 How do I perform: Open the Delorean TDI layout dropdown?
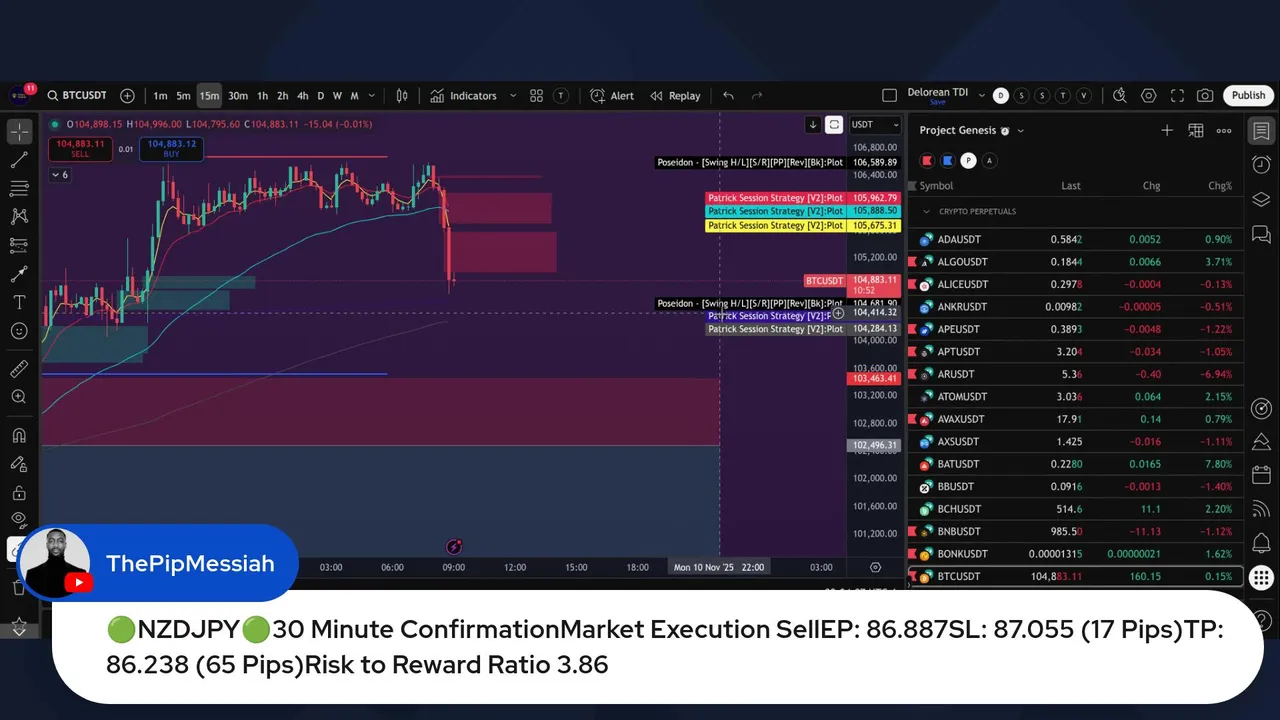(x=982, y=96)
